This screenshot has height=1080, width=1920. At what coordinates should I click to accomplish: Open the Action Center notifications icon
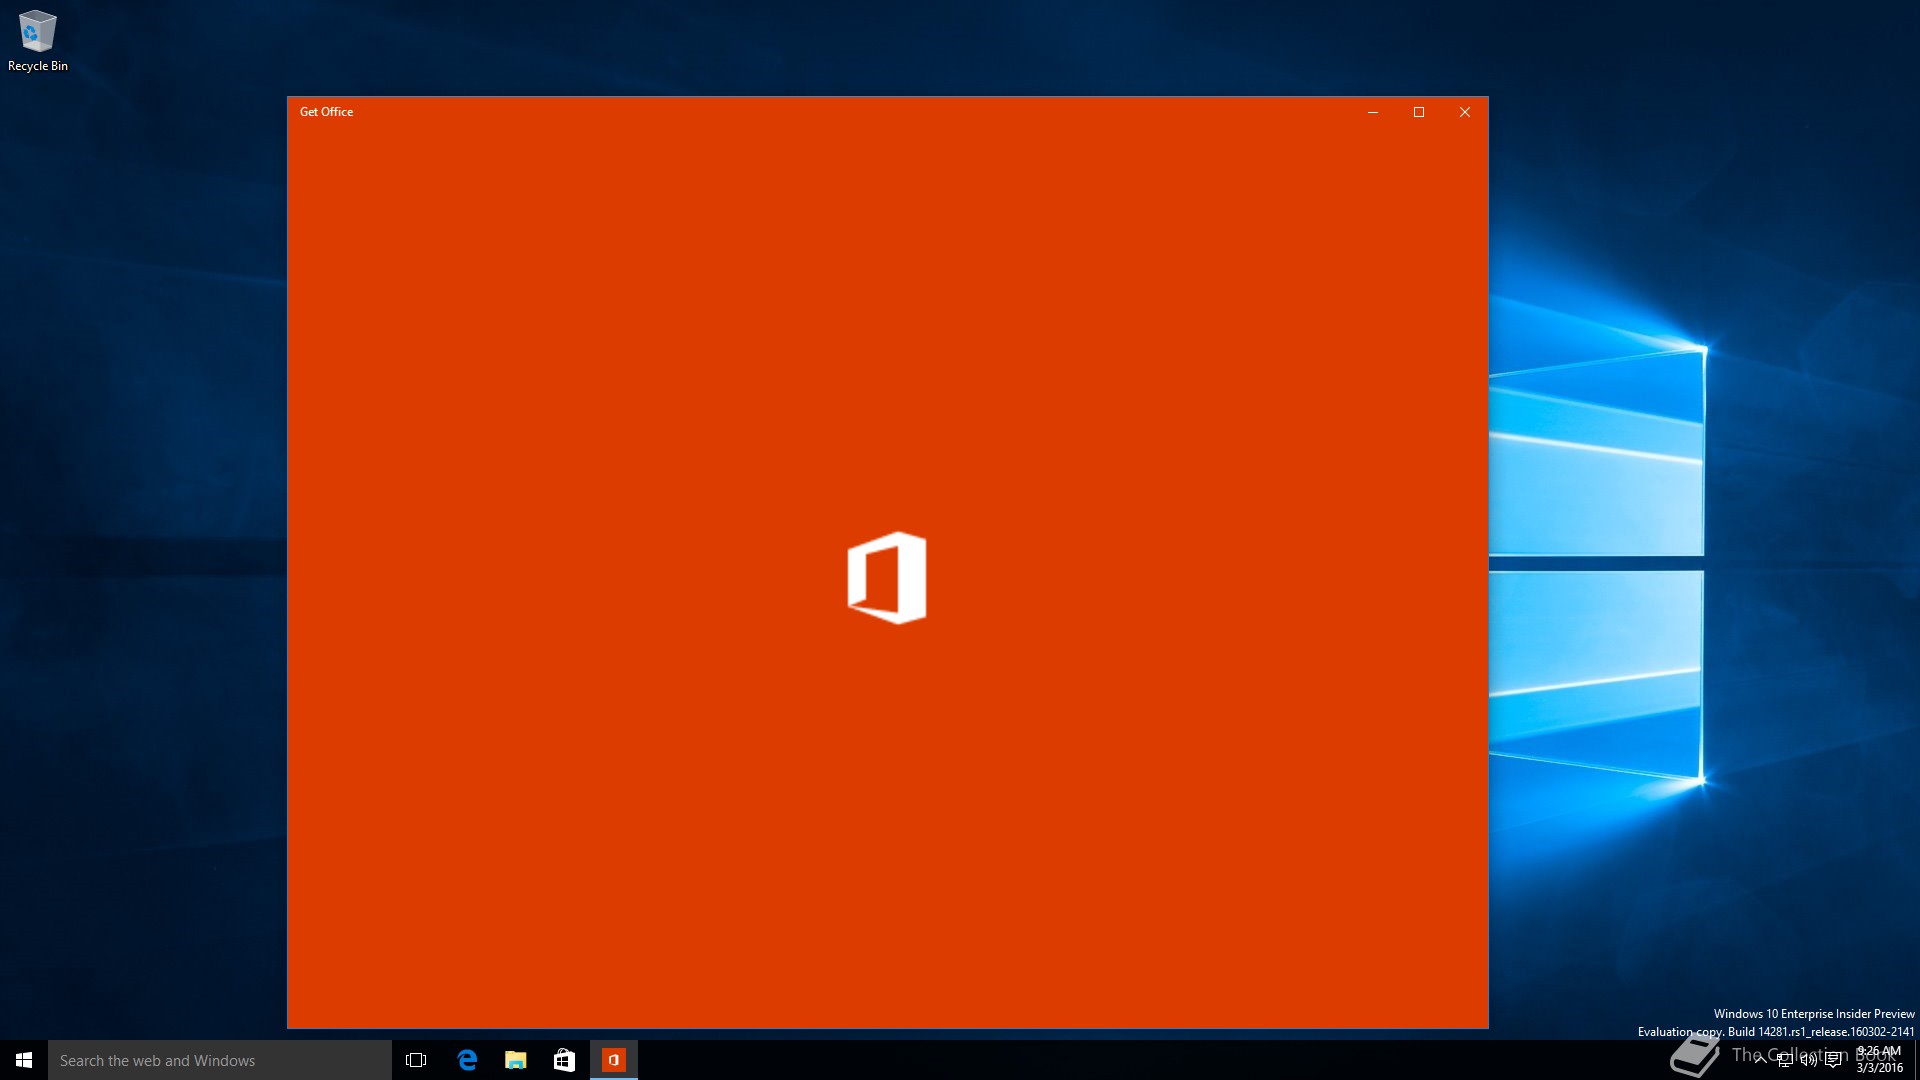pyautogui.click(x=1833, y=1060)
